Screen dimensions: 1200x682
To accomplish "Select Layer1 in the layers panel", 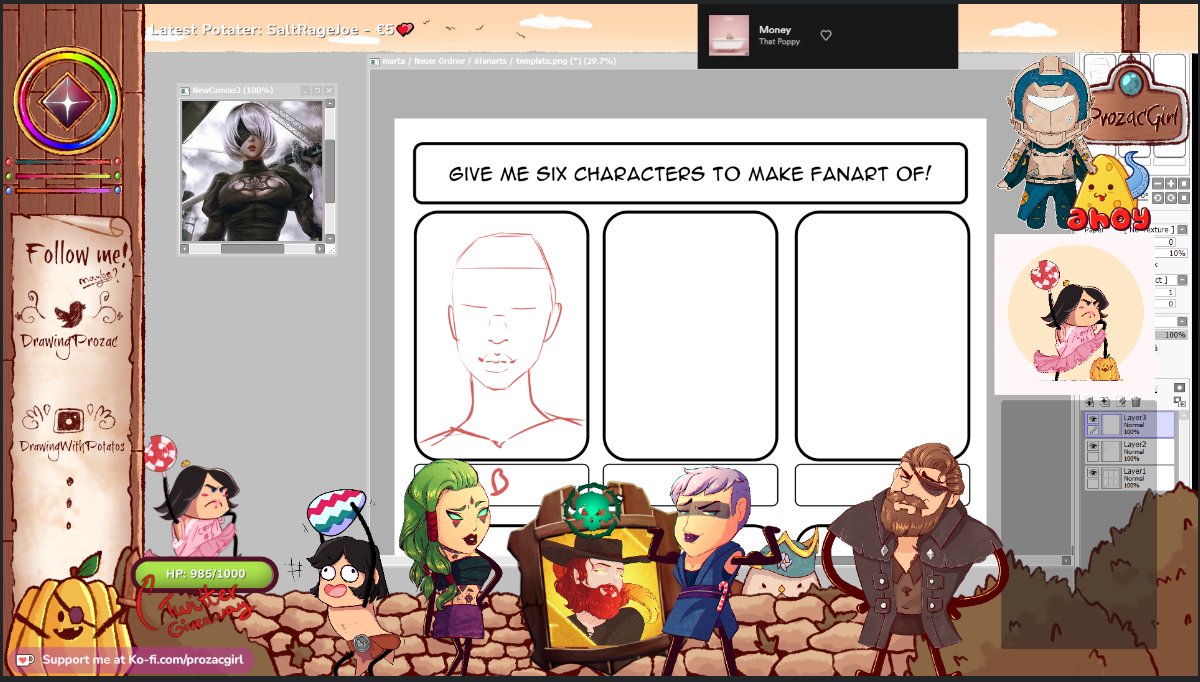I will [x=1130, y=478].
